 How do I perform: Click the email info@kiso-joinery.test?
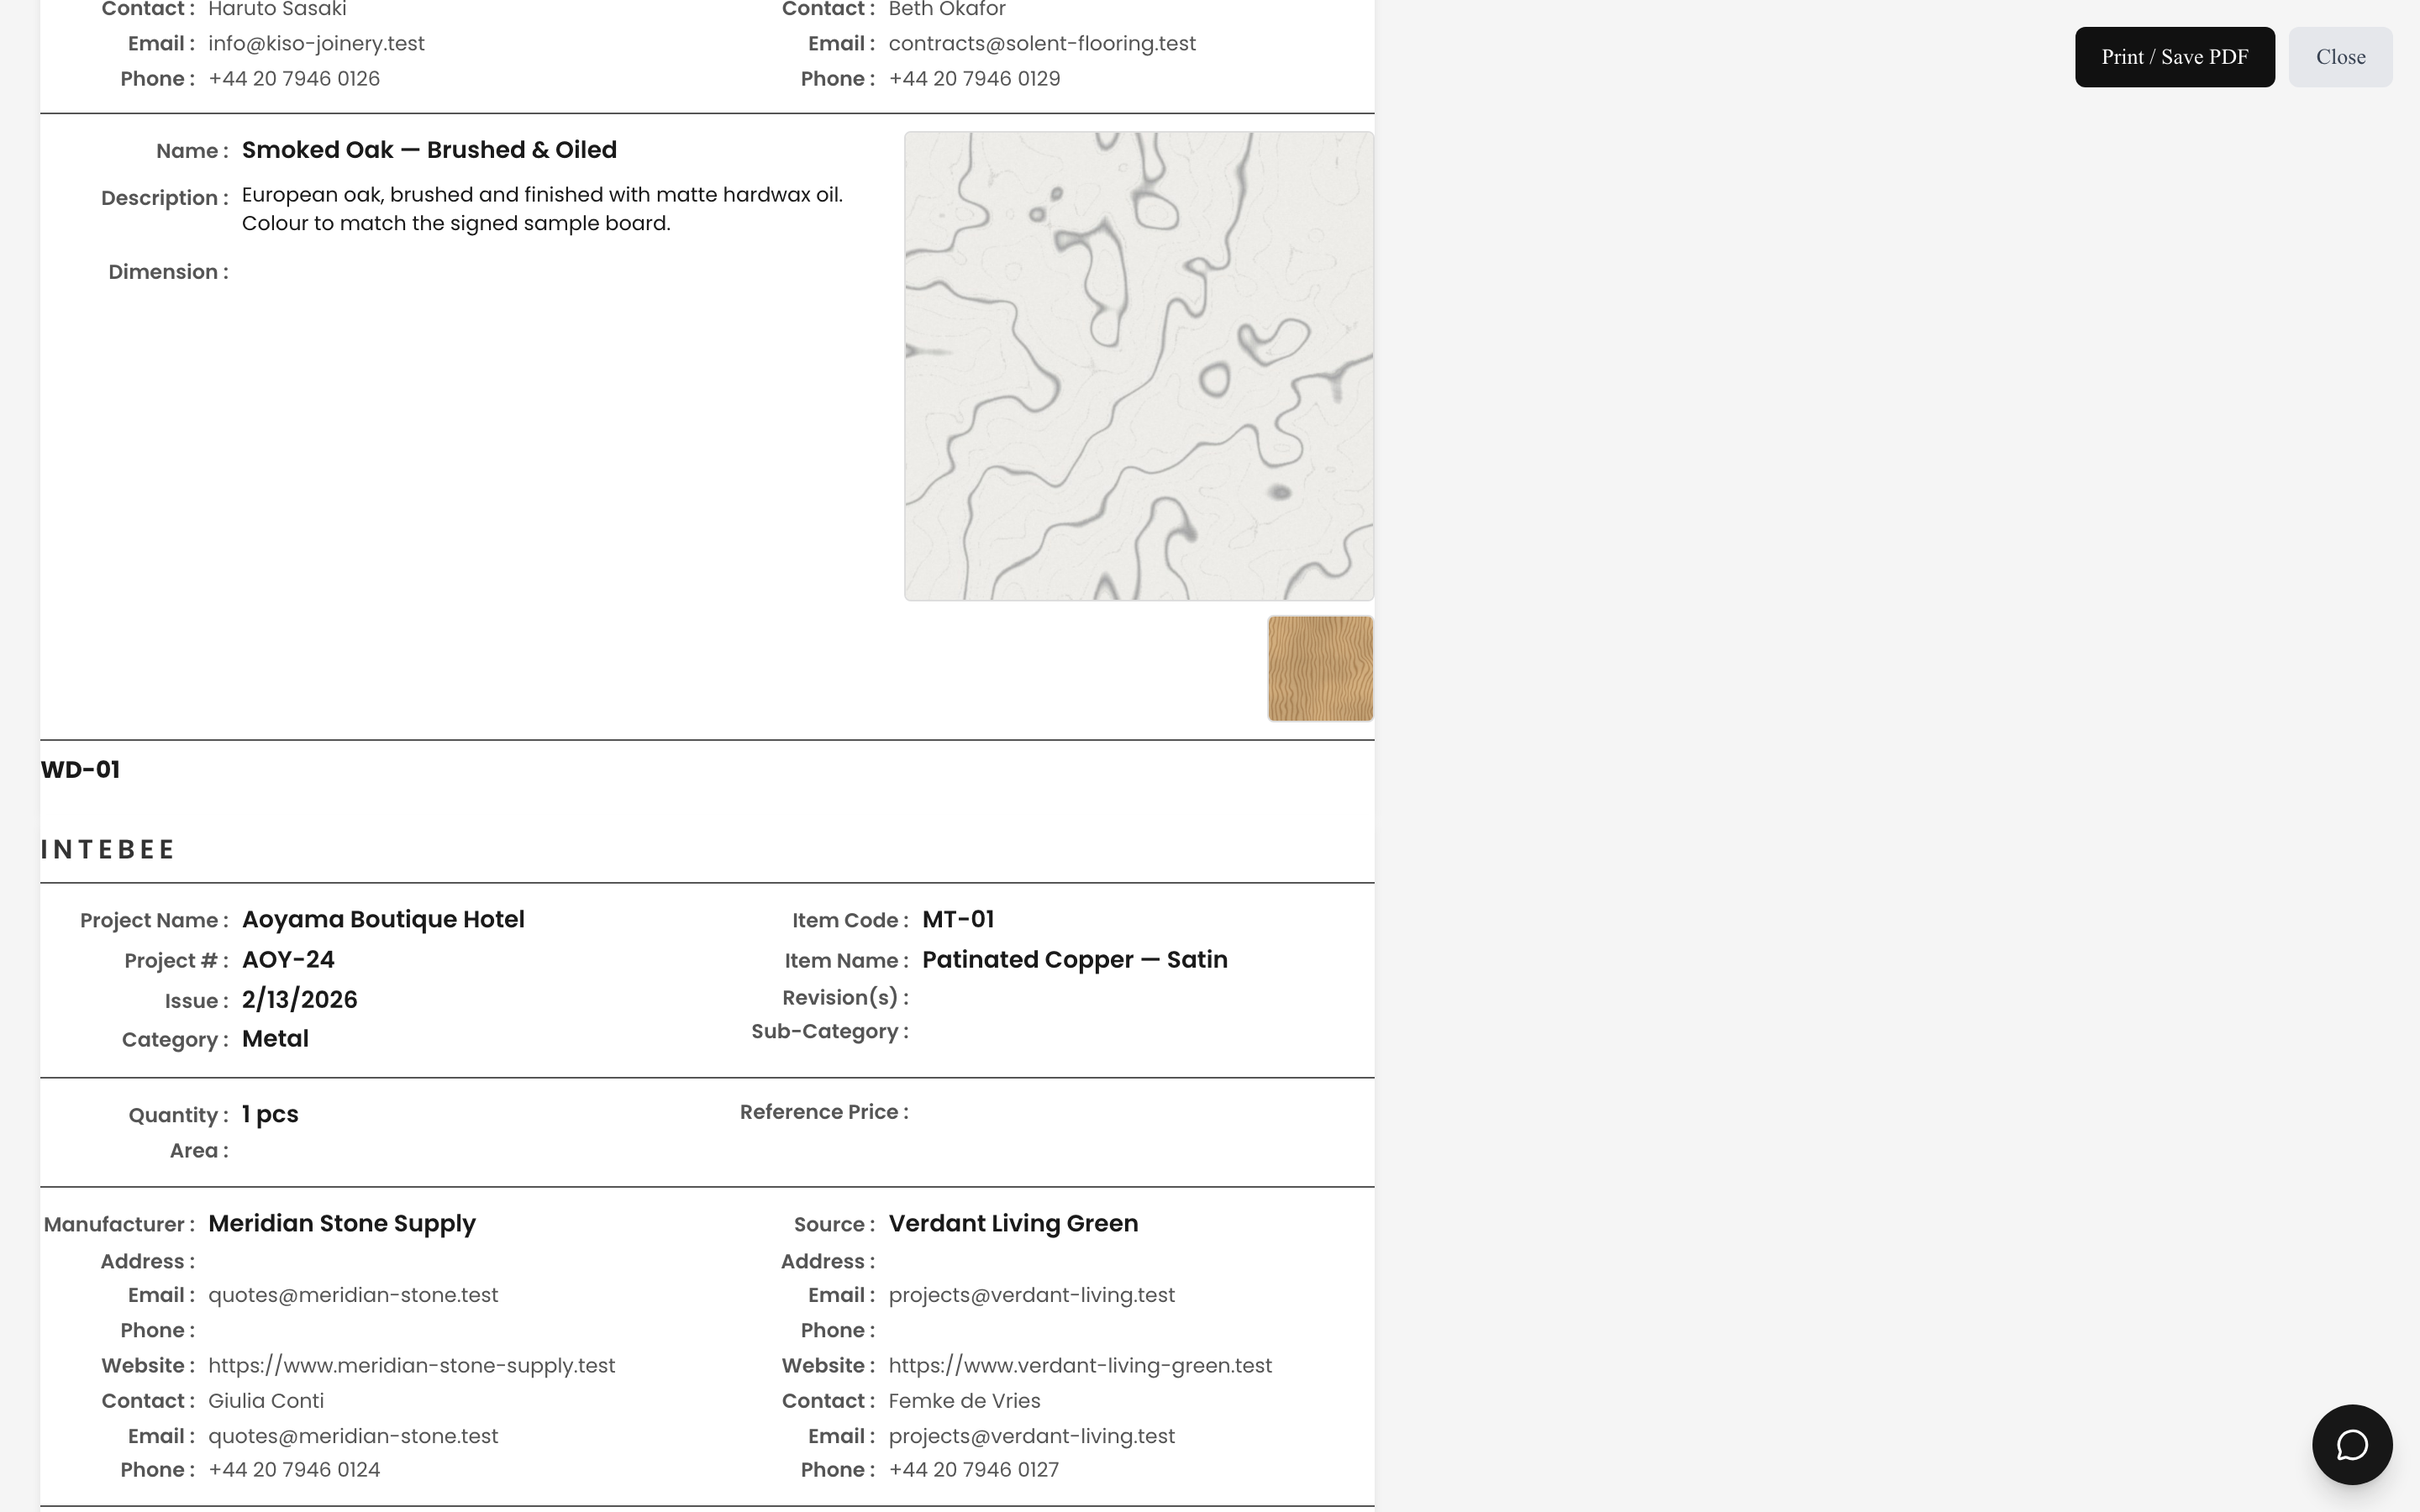click(316, 44)
